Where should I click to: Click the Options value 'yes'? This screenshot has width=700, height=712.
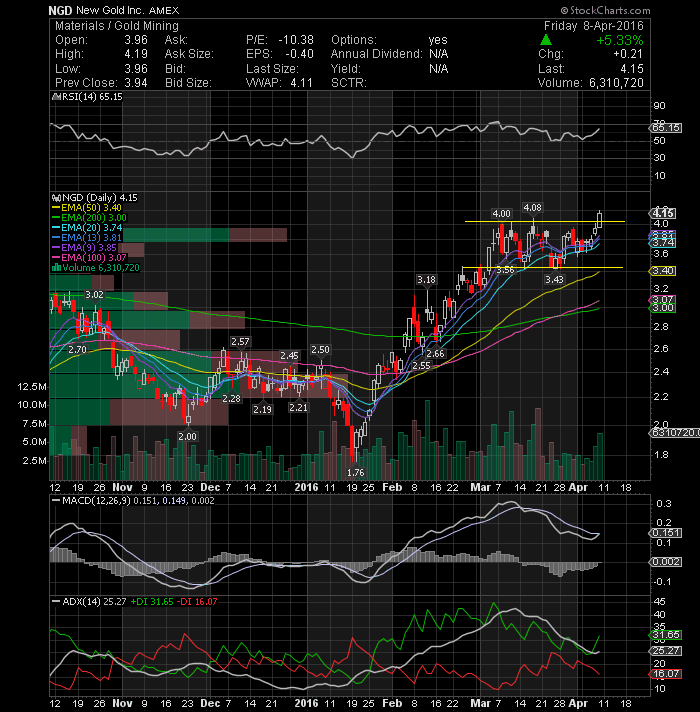coord(438,40)
